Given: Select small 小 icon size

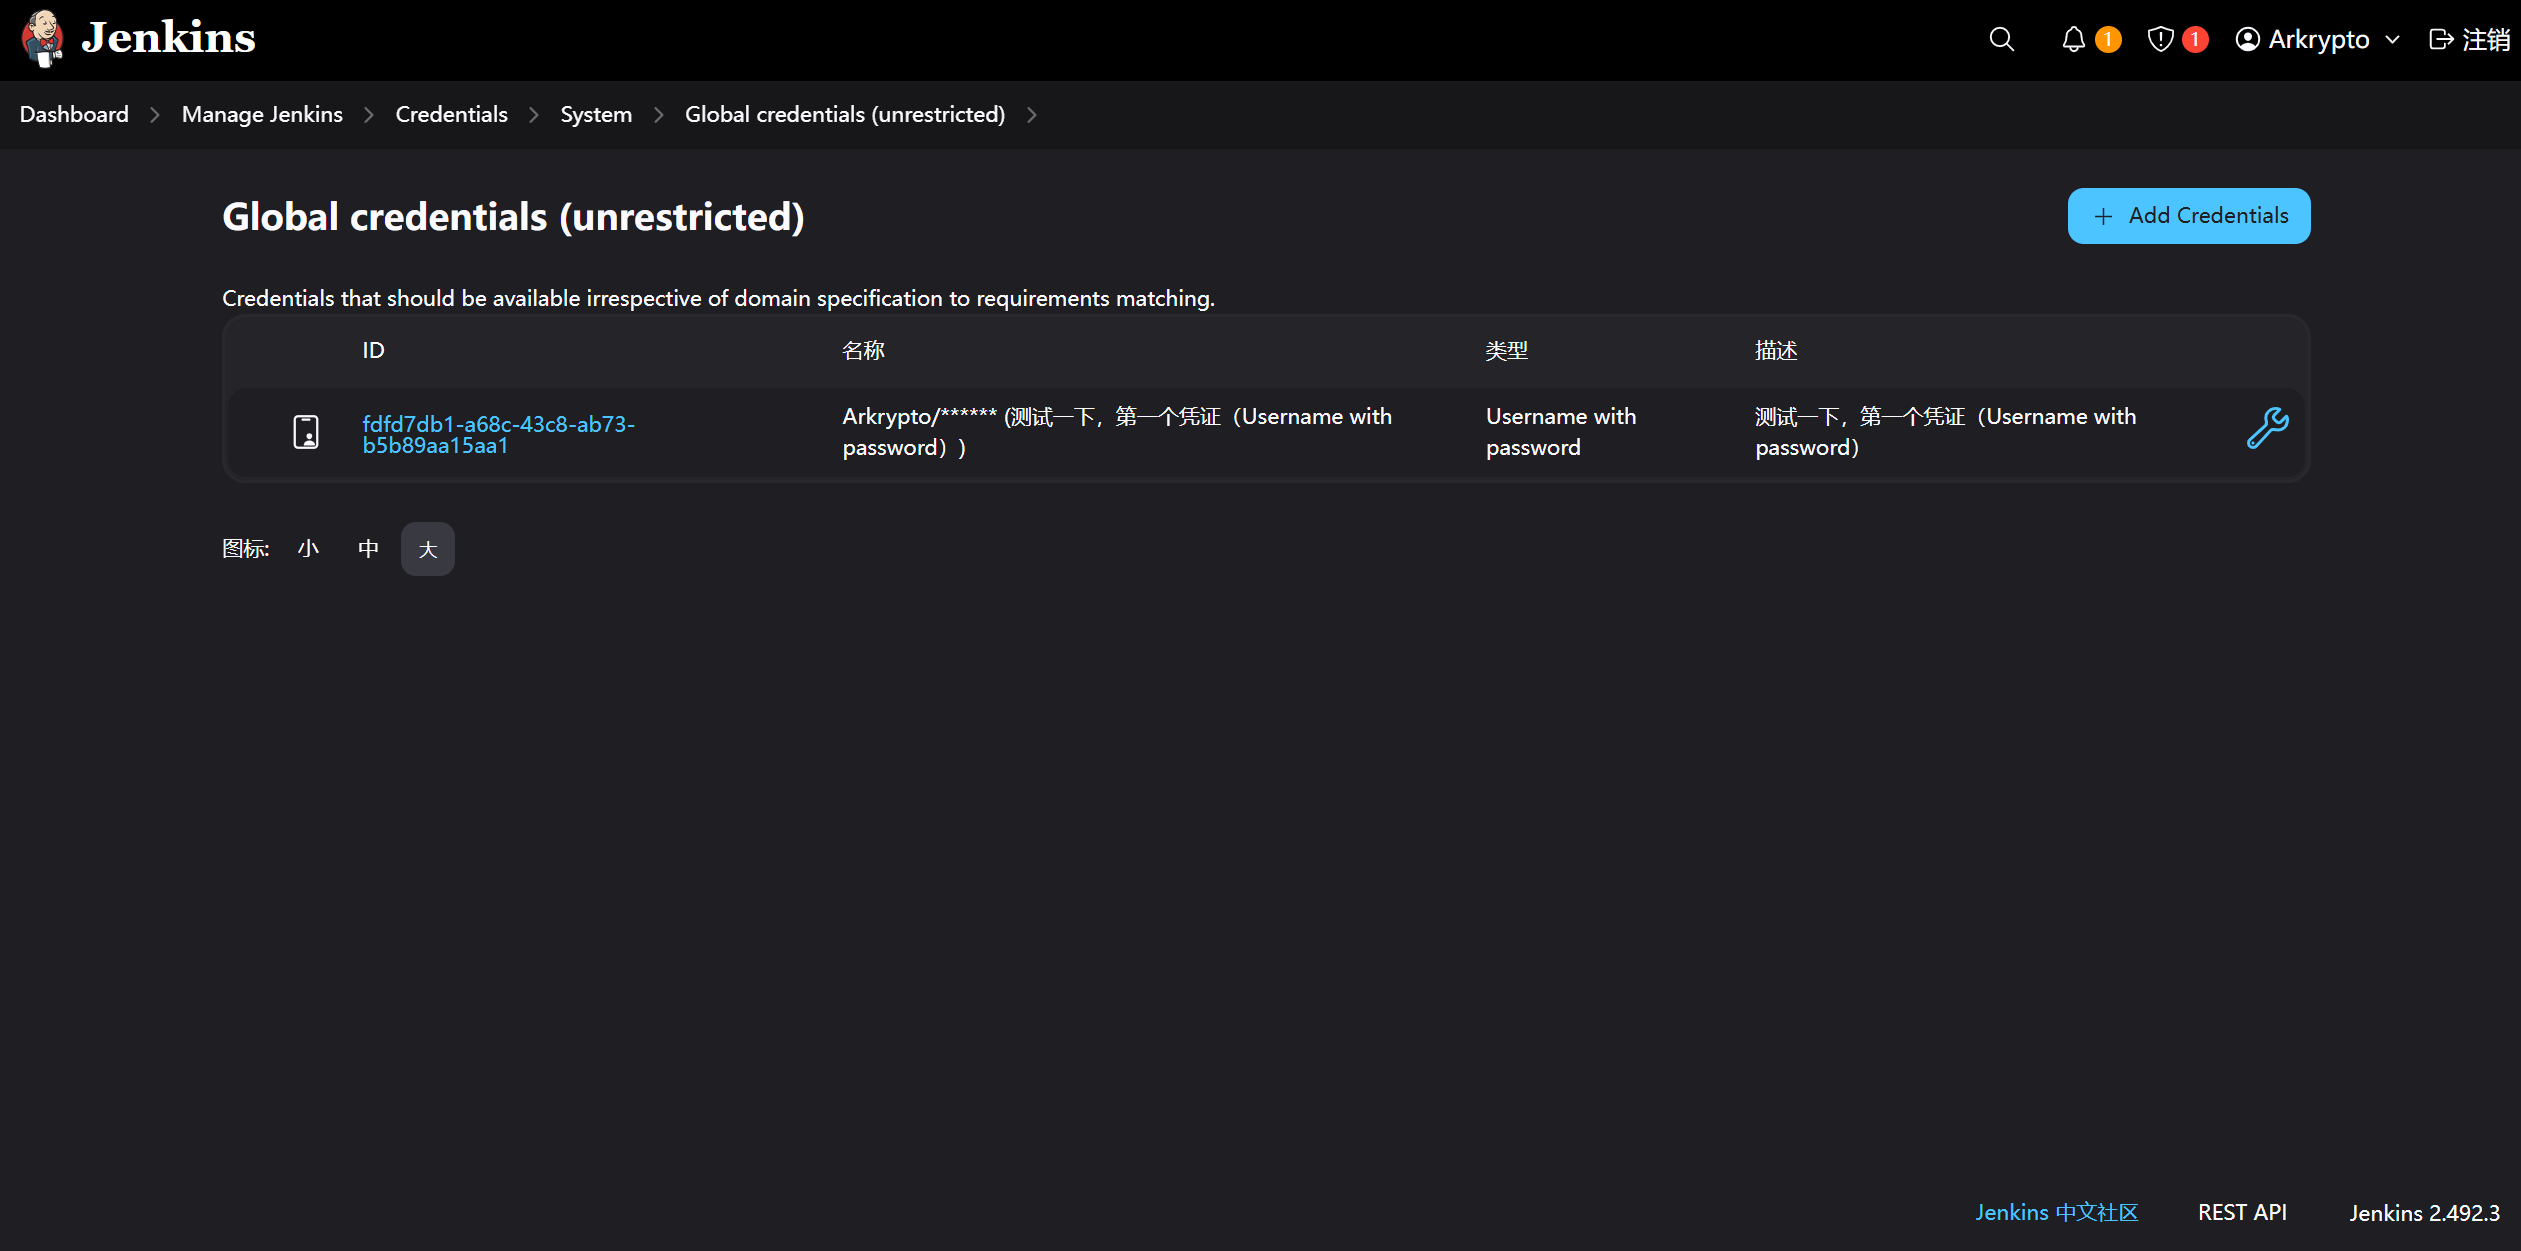Looking at the screenshot, I should [x=308, y=549].
